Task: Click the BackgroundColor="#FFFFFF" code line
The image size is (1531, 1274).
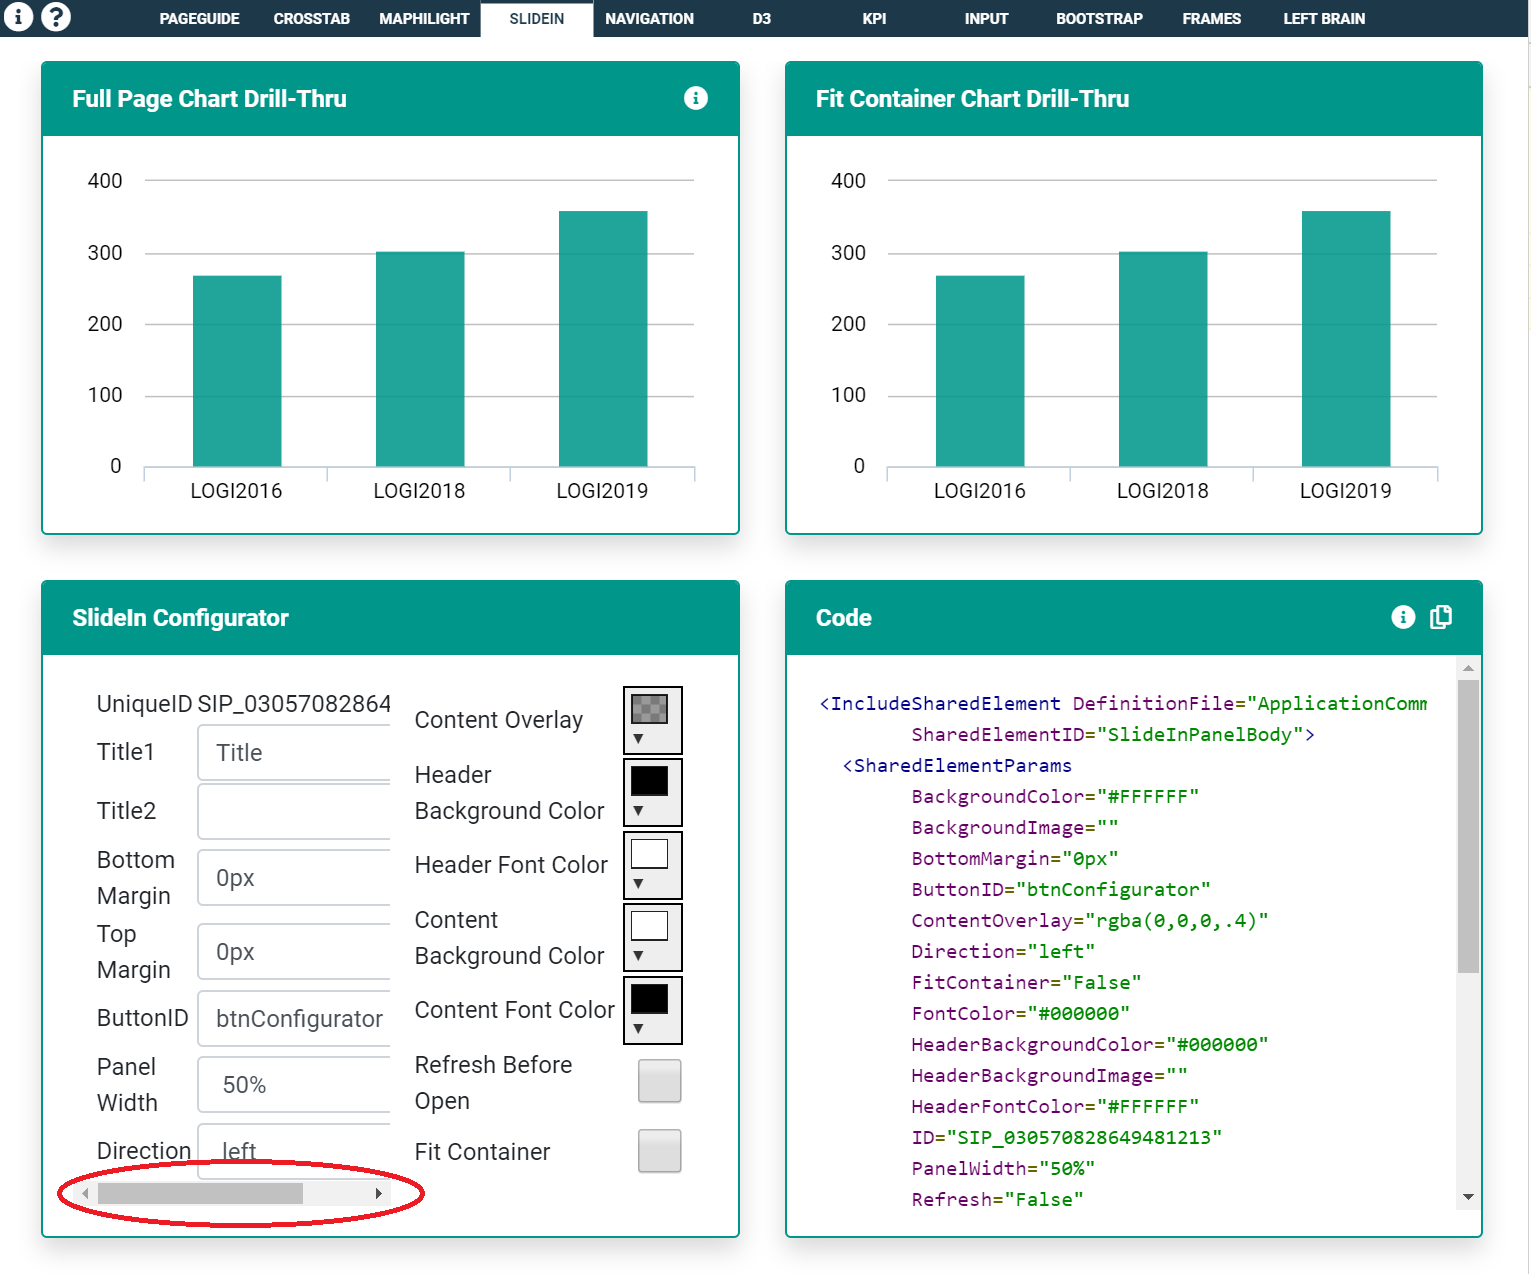Action: tap(1055, 796)
